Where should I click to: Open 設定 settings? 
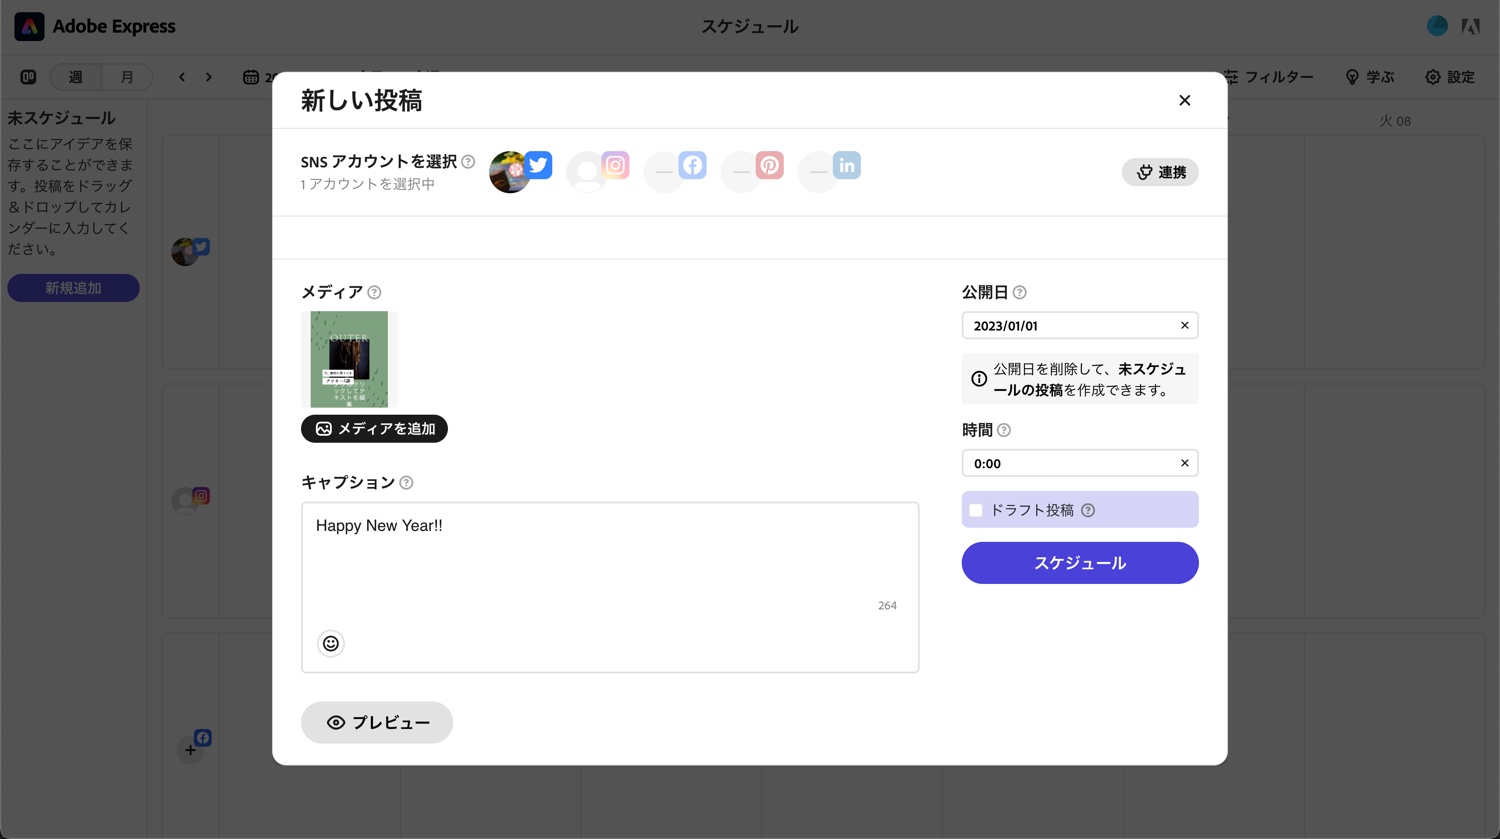pos(1450,77)
